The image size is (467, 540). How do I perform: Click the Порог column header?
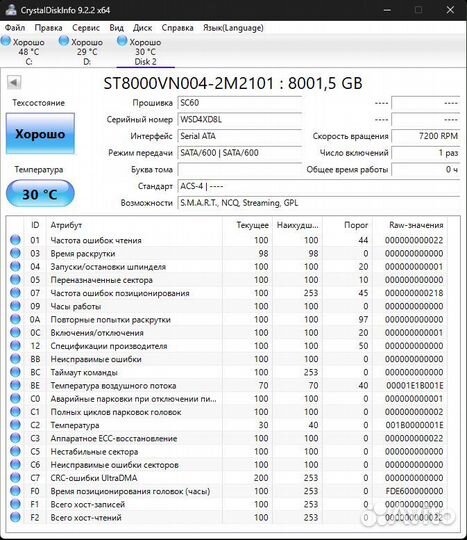(x=347, y=225)
